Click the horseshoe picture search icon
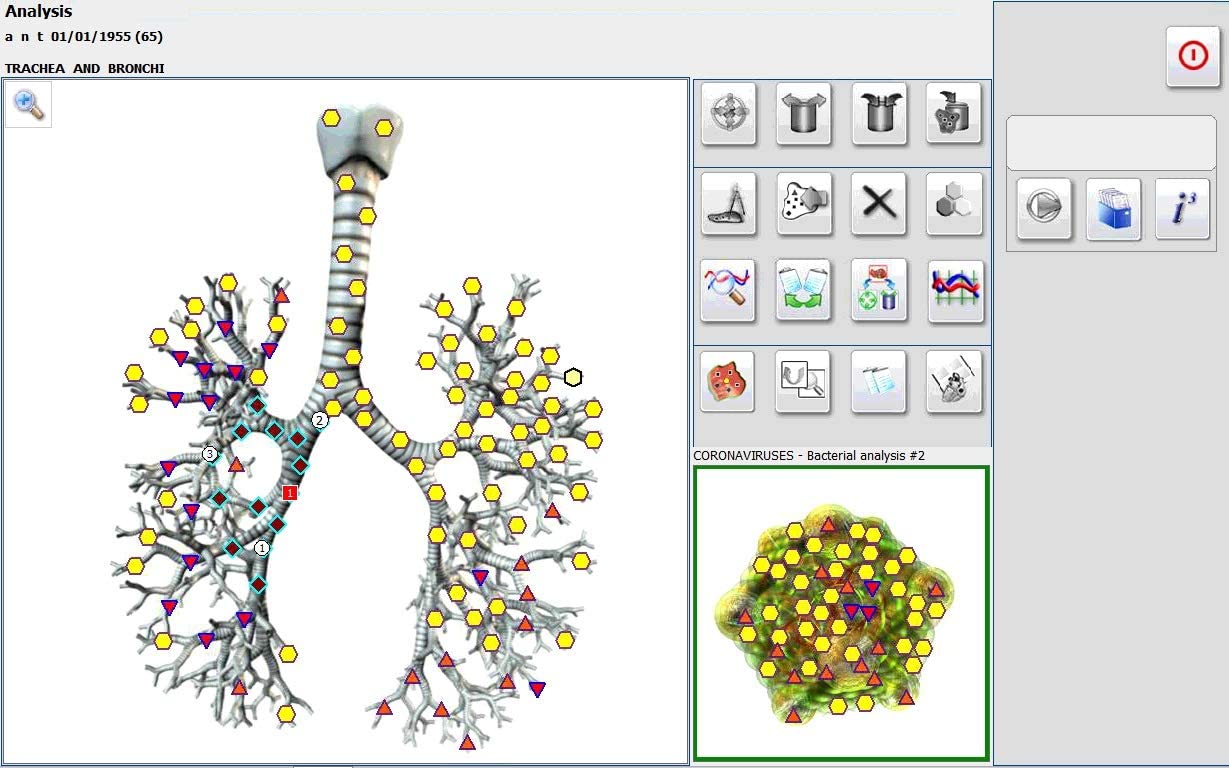Screen dimensions: 1229x768 [x=804, y=382]
